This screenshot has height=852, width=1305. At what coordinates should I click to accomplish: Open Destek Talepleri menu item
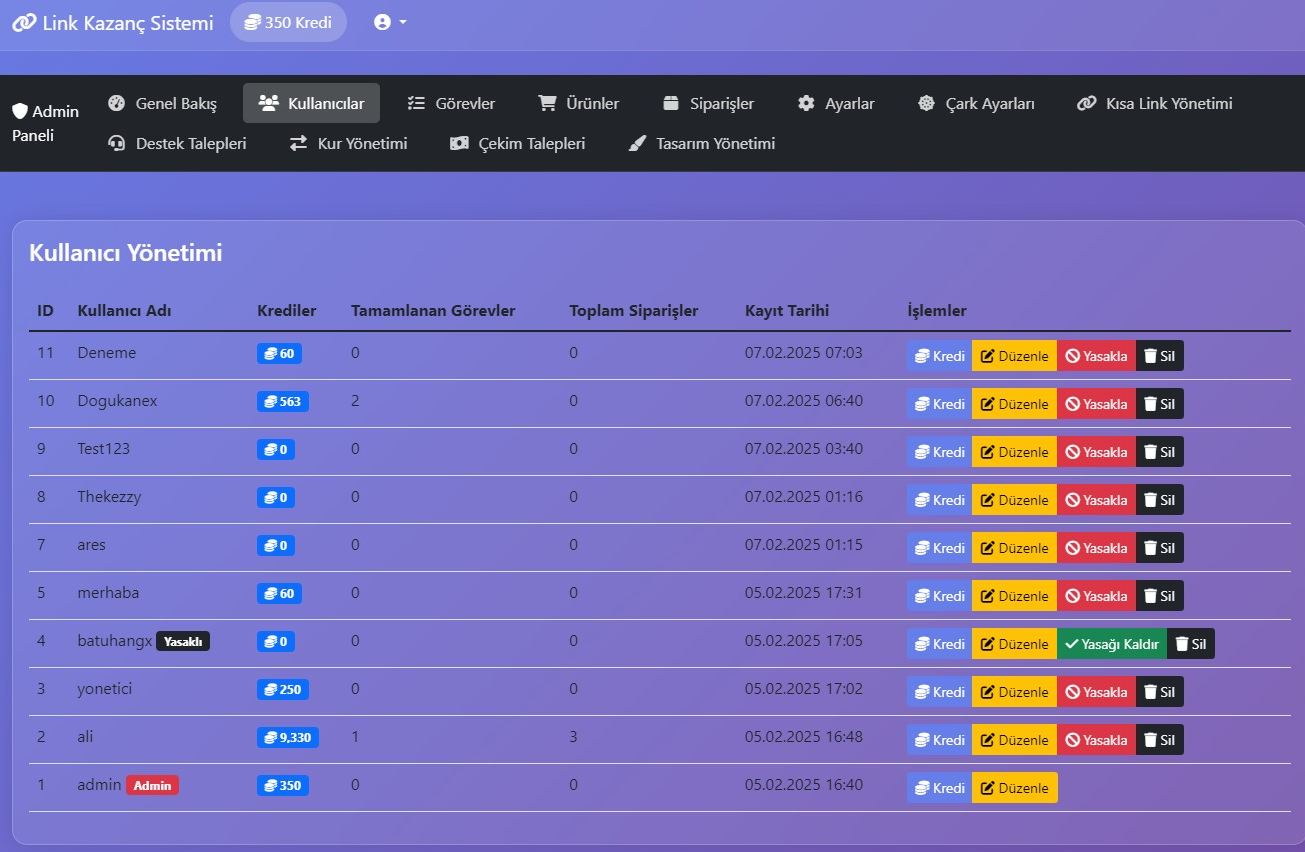[177, 143]
